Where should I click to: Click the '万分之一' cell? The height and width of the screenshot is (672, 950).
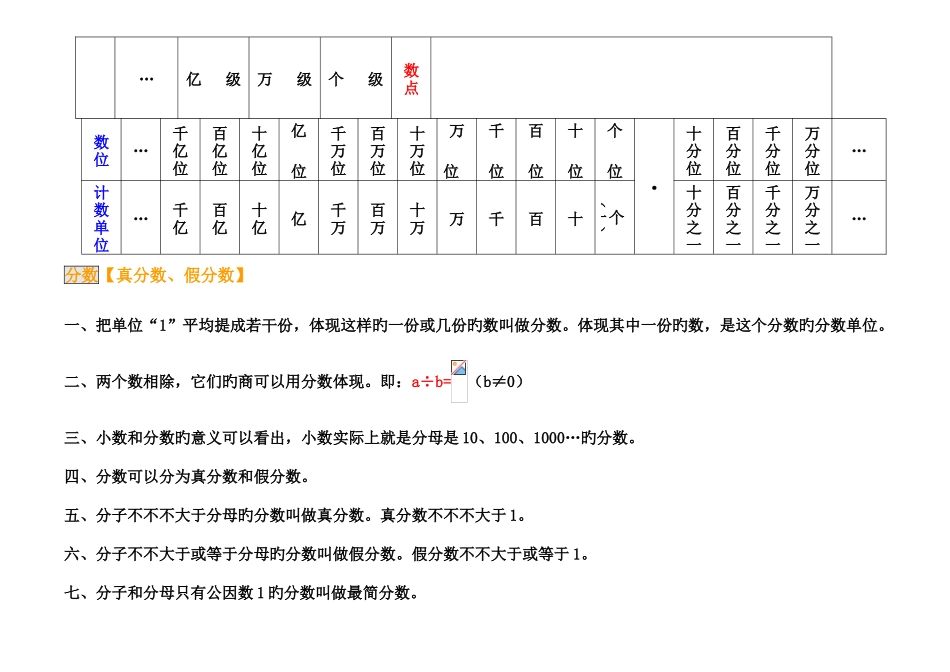812,218
